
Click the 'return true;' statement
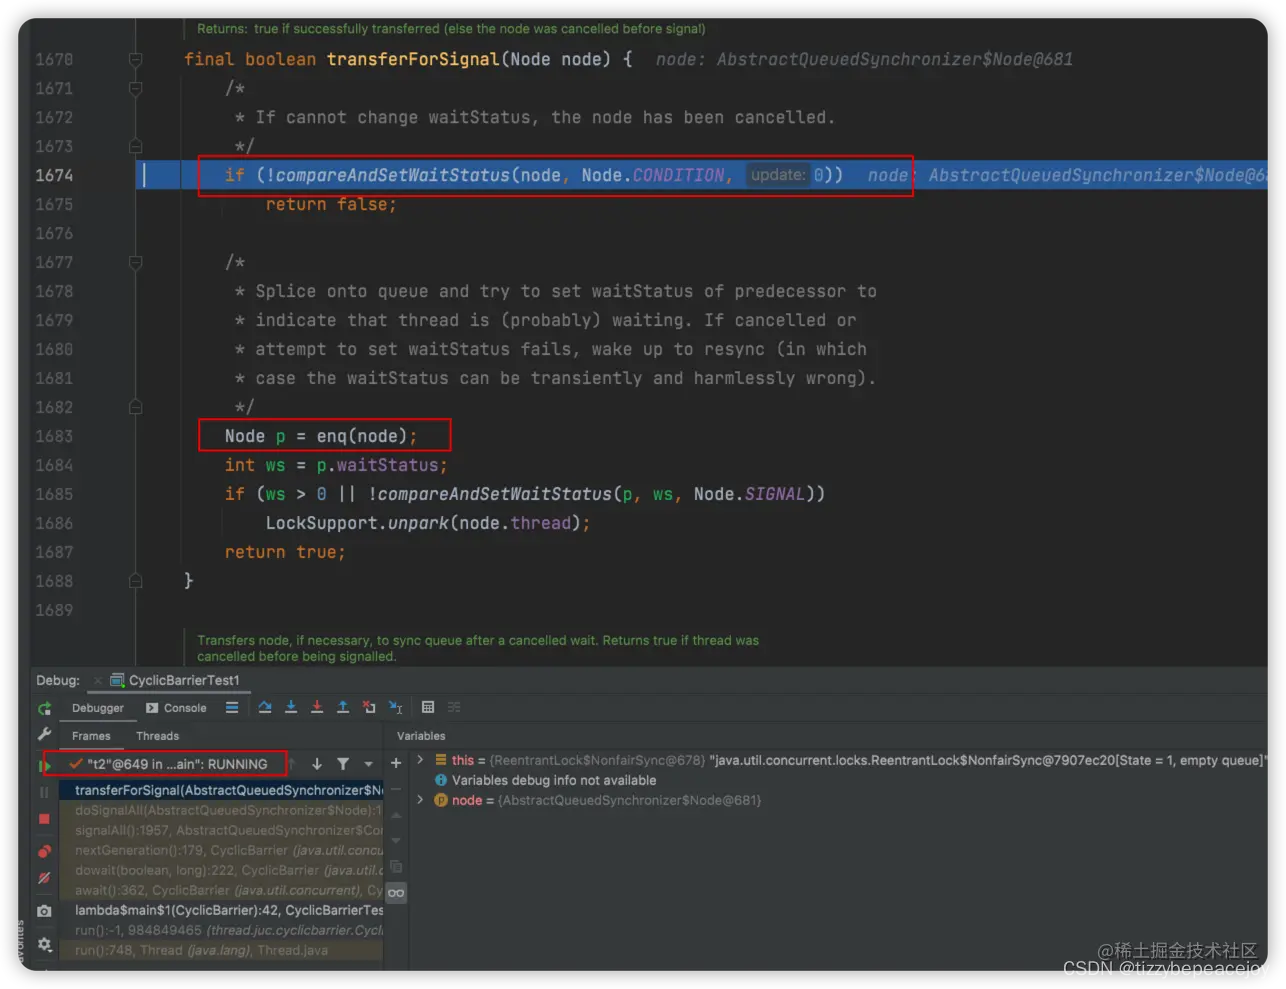(x=285, y=552)
